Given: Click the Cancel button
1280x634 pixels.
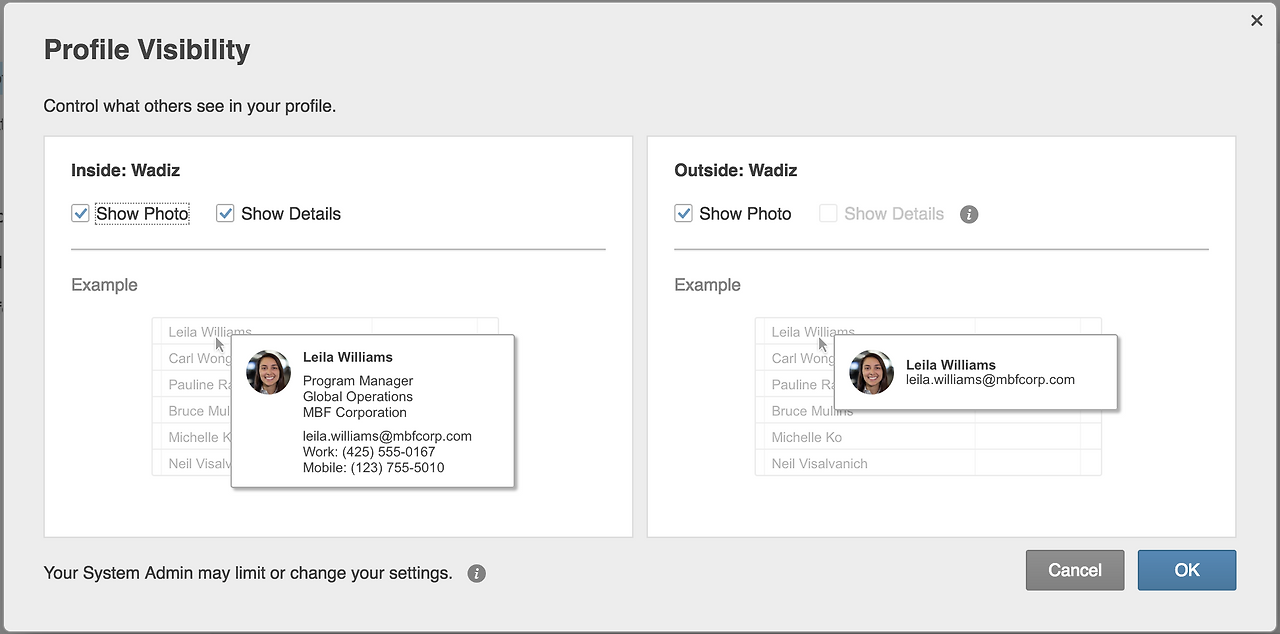Looking at the screenshot, I should tap(1075, 570).
